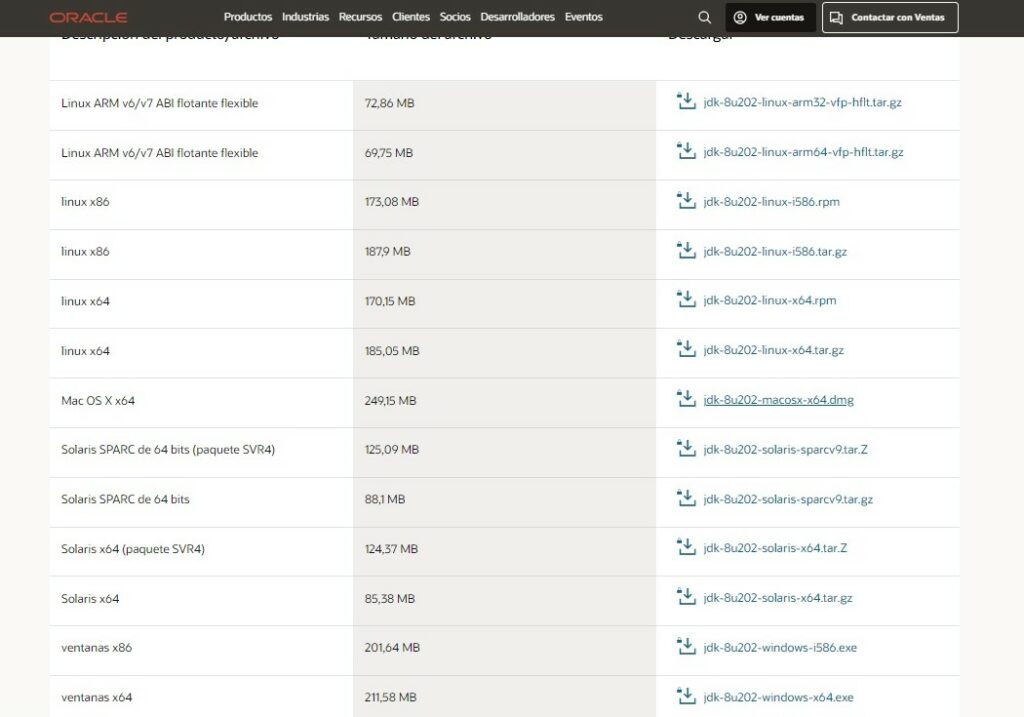Open the Recursos menu

coord(360,17)
